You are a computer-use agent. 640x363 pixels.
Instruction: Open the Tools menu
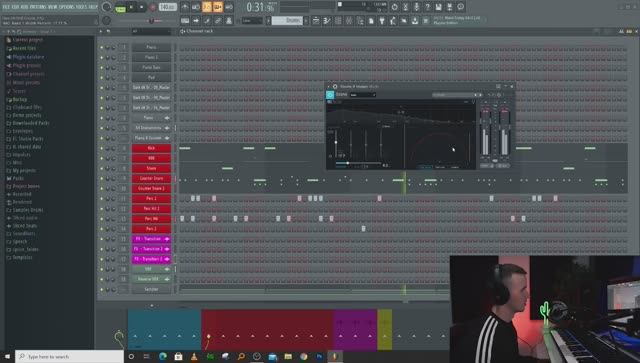tap(81, 7)
